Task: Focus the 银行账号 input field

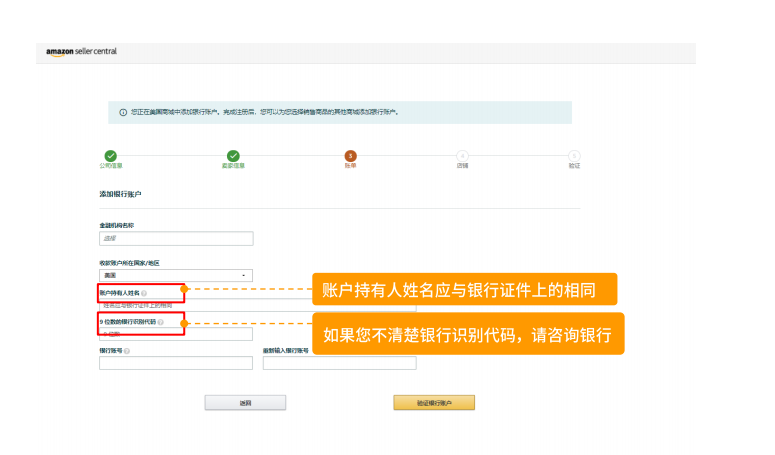Action: (x=176, y=363)
